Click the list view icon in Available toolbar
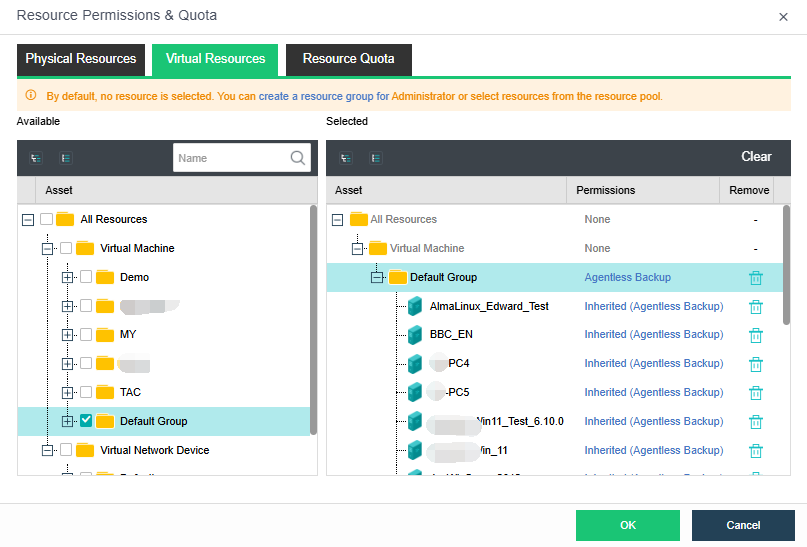This screenshot has height=547, width=807. click(x=66, y=158)
